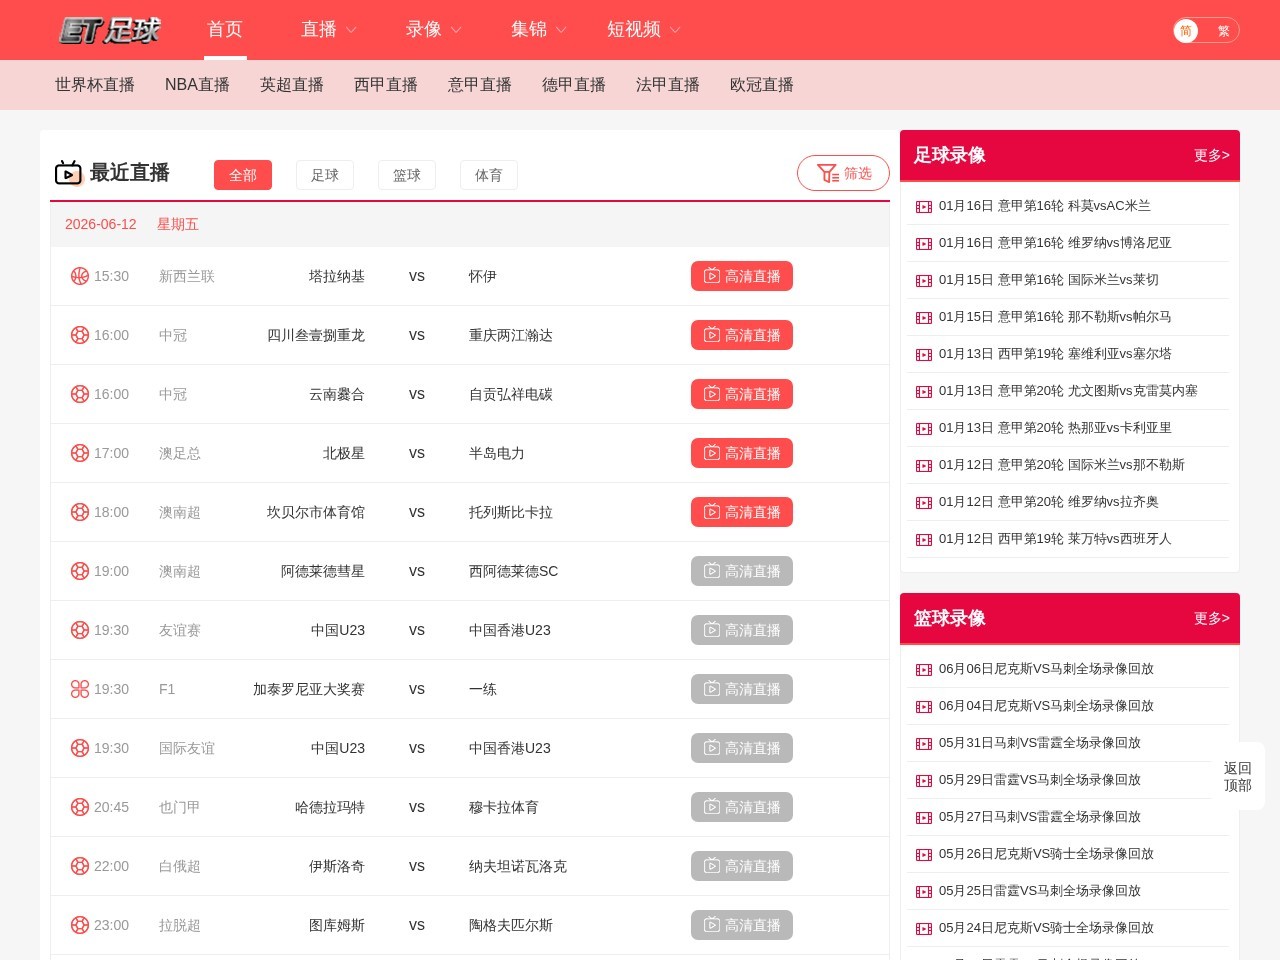Click team name 重庆两江瀚达
The height and width of the screenshot is (960, 1280).
[511, 335]
